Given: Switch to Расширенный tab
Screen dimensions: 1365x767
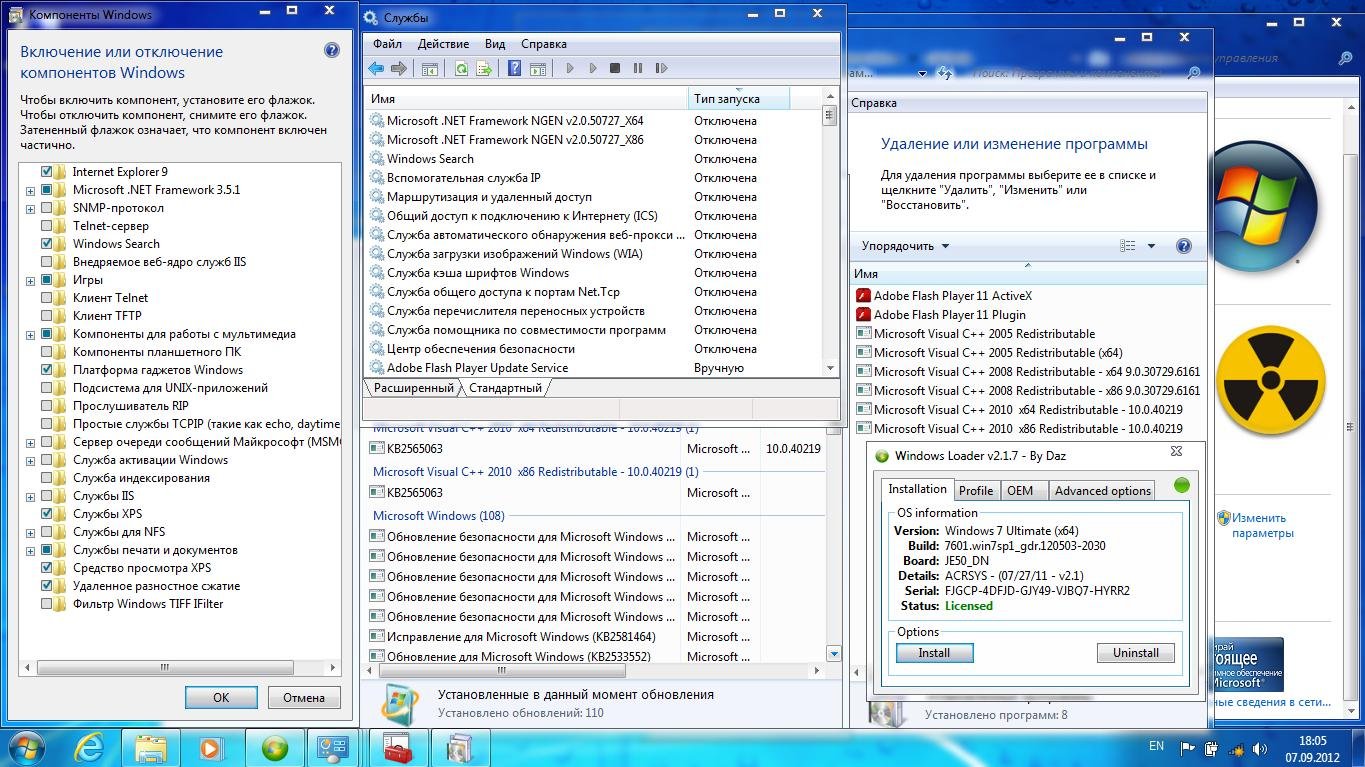Looking at the screenshot, I should [413, 388].
